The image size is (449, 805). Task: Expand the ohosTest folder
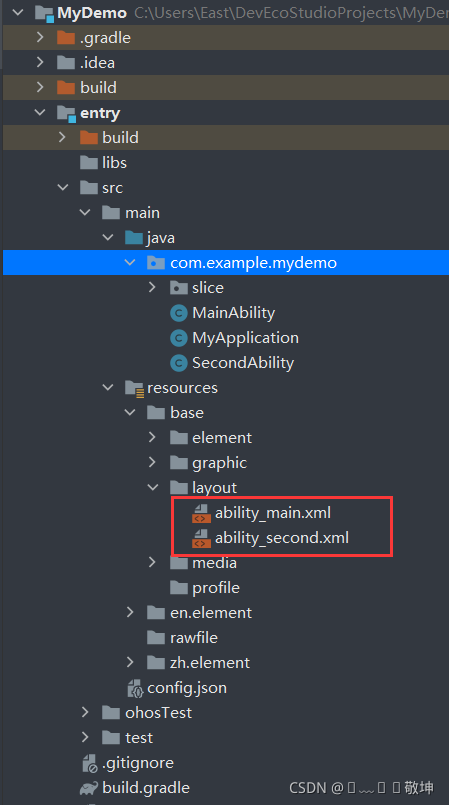point(85,713)
